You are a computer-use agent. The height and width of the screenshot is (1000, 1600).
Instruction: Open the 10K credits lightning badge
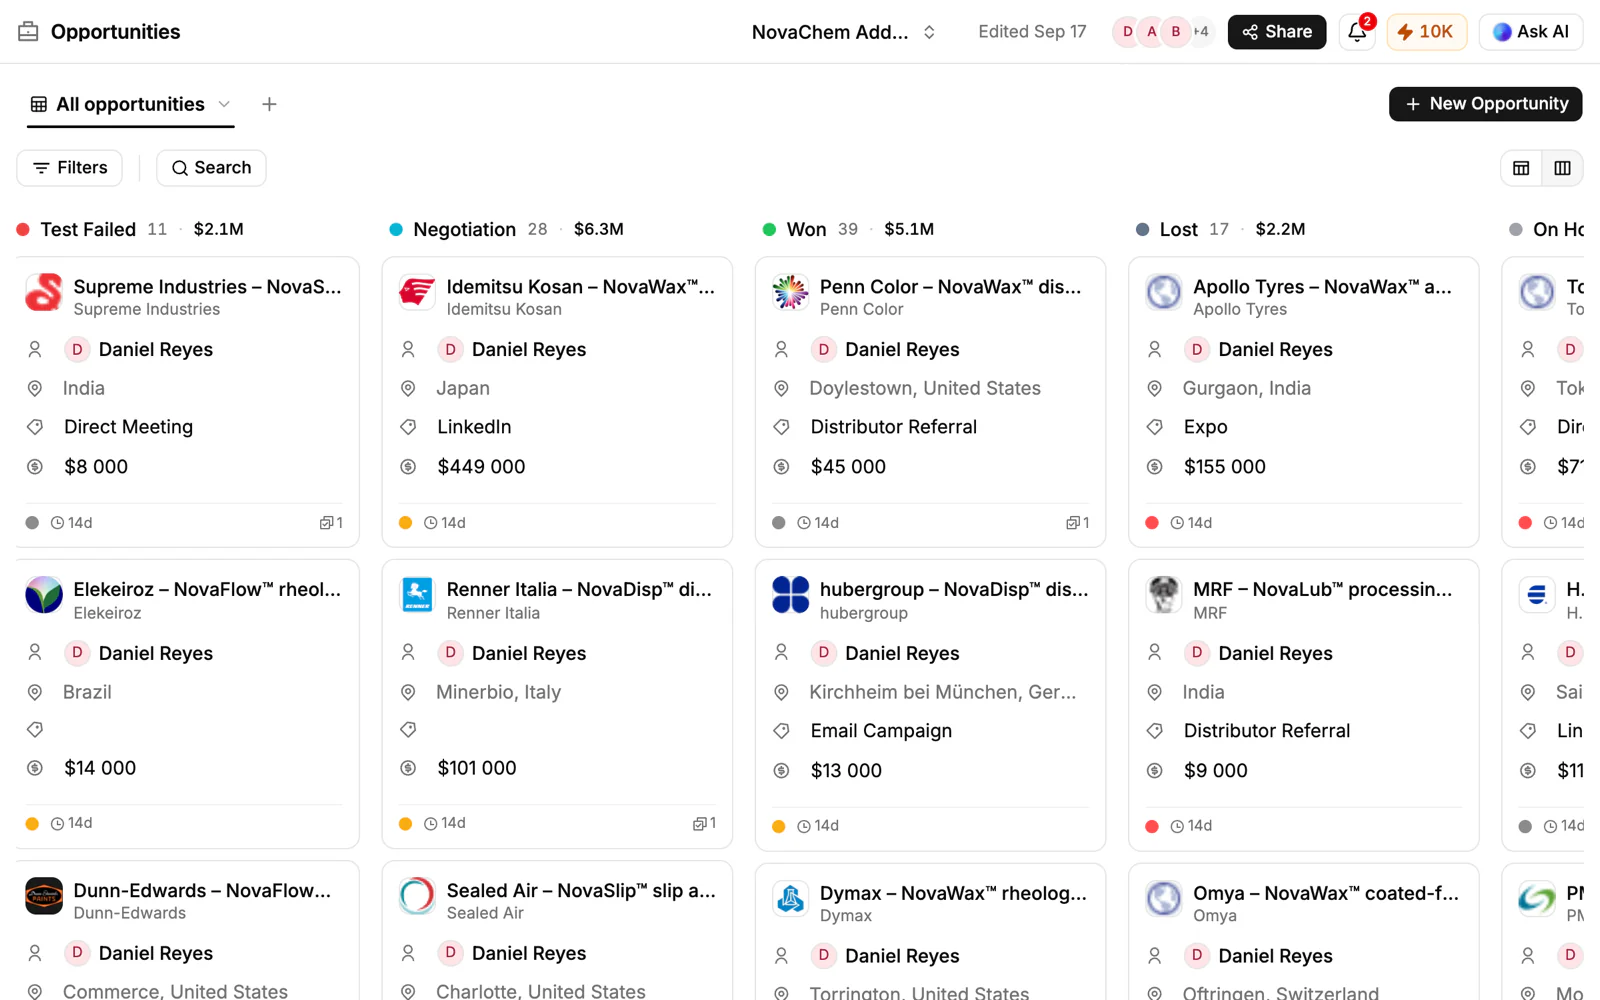point(1426,32)
